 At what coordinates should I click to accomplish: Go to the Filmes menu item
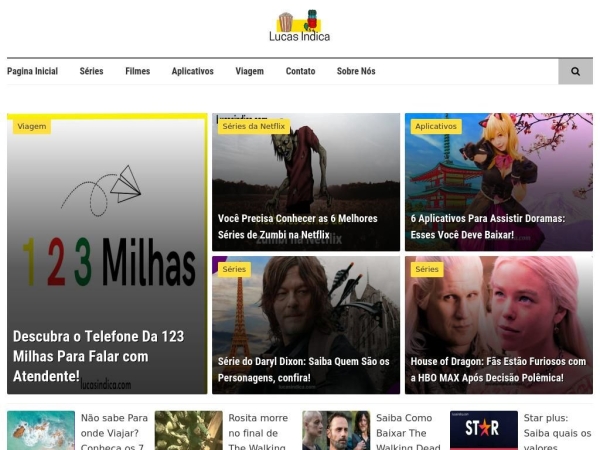(138, 71)
